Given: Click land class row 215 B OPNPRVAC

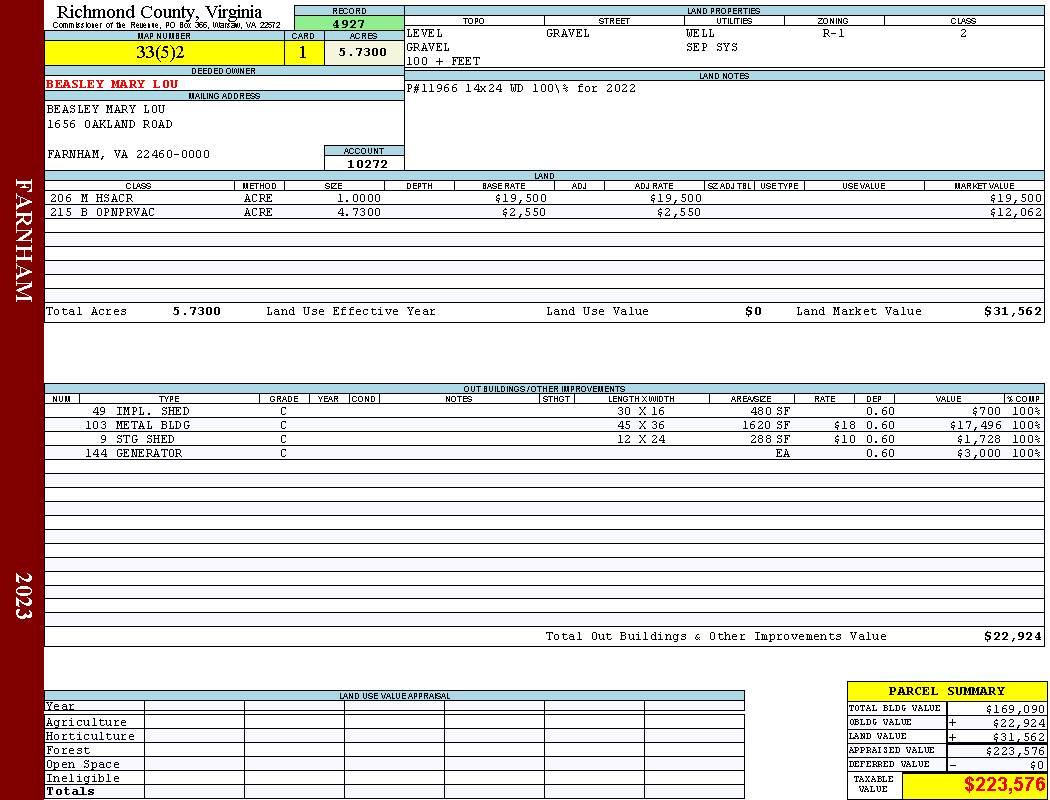Looking at the screenshot, I should click(x=544, y=212).
